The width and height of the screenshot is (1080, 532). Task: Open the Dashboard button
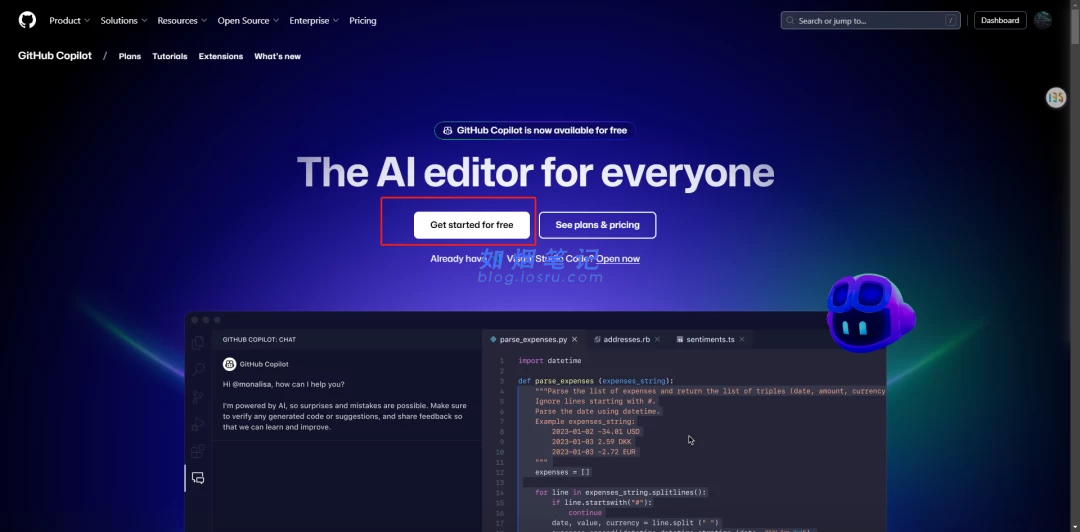pyautogui.click(x=999, y=21)
